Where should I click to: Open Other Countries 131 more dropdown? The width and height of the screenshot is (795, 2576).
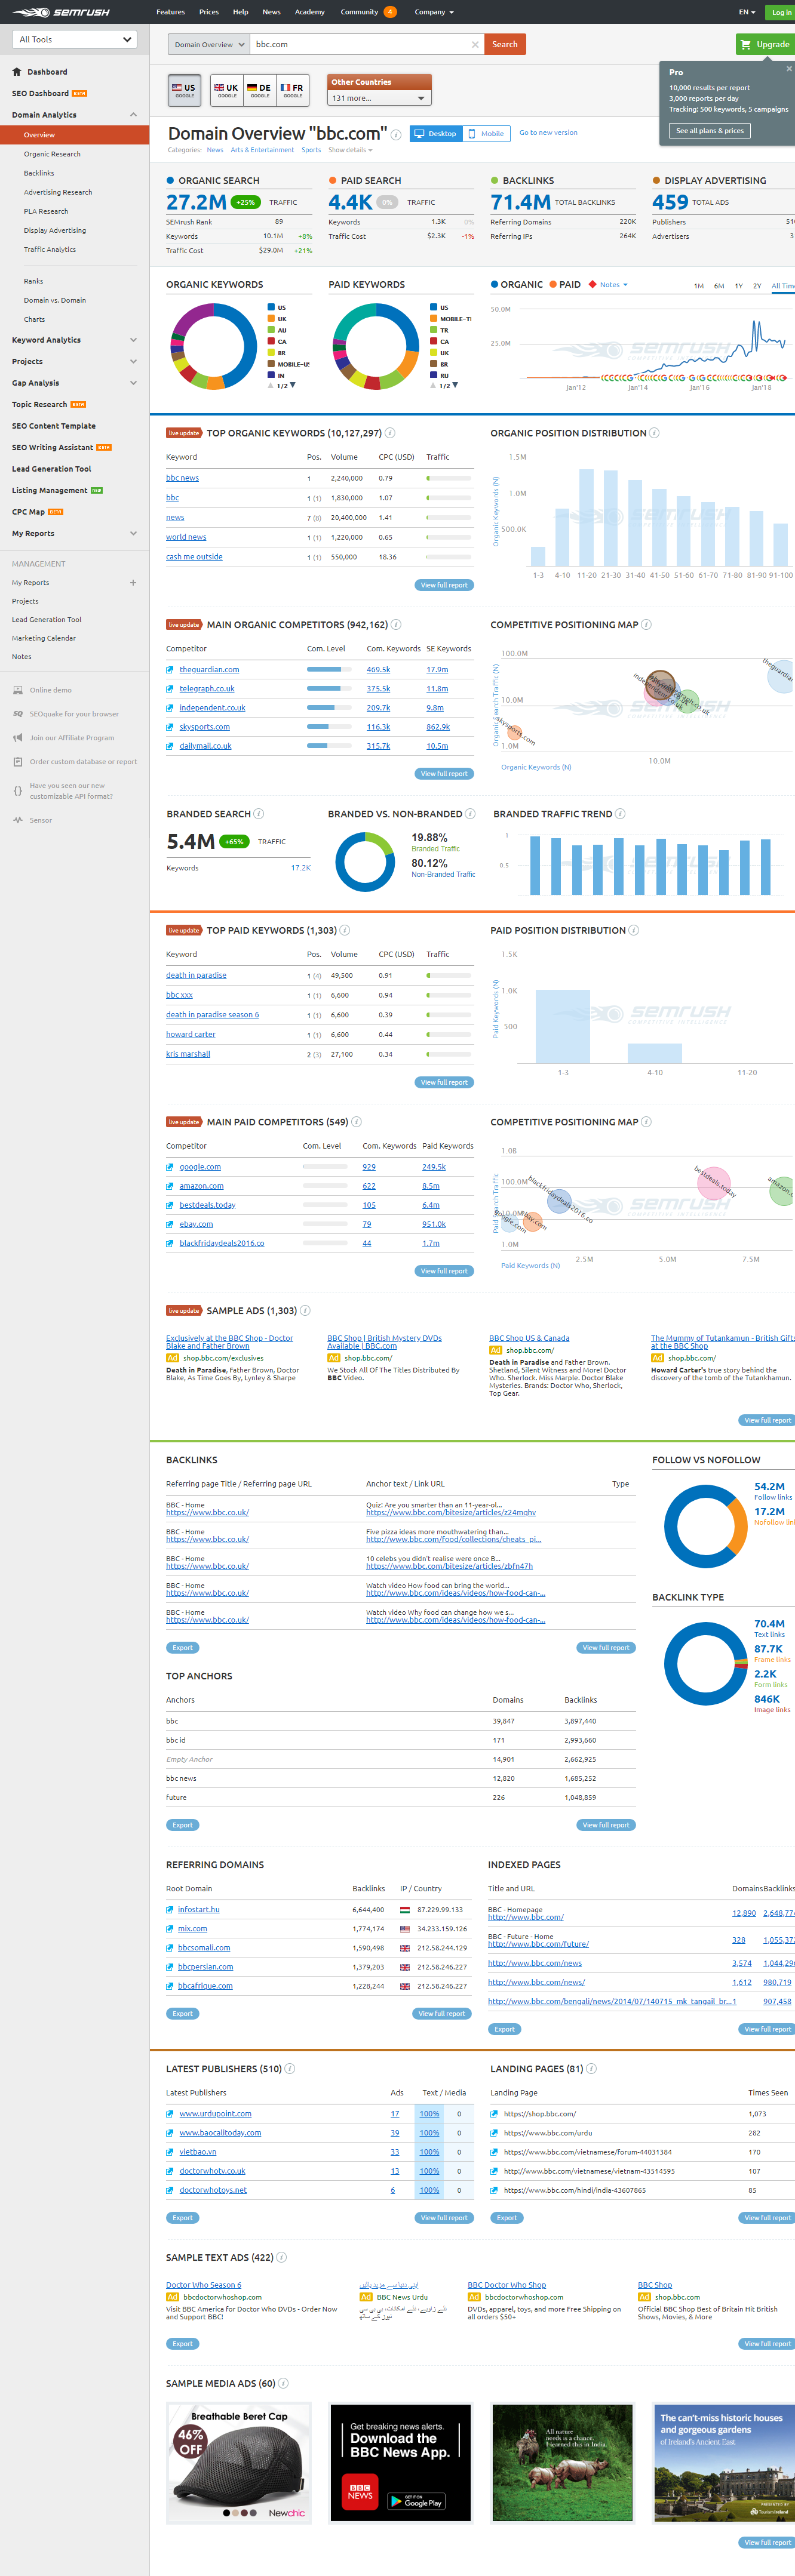click(379, 98)
